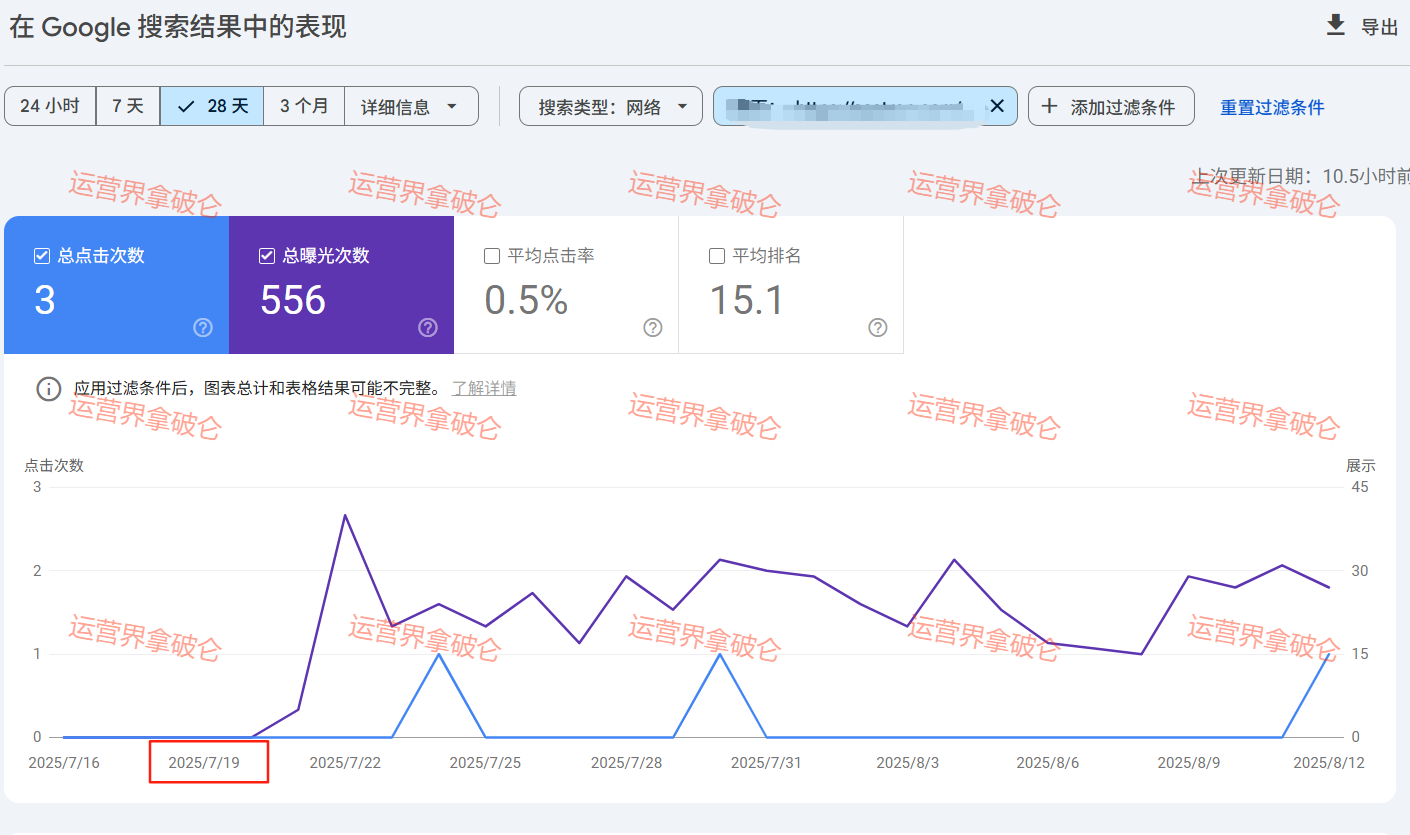Enable the 平均排名 checkbox
The width and height of the screenshot is (1410, 835).
(717, 256)
